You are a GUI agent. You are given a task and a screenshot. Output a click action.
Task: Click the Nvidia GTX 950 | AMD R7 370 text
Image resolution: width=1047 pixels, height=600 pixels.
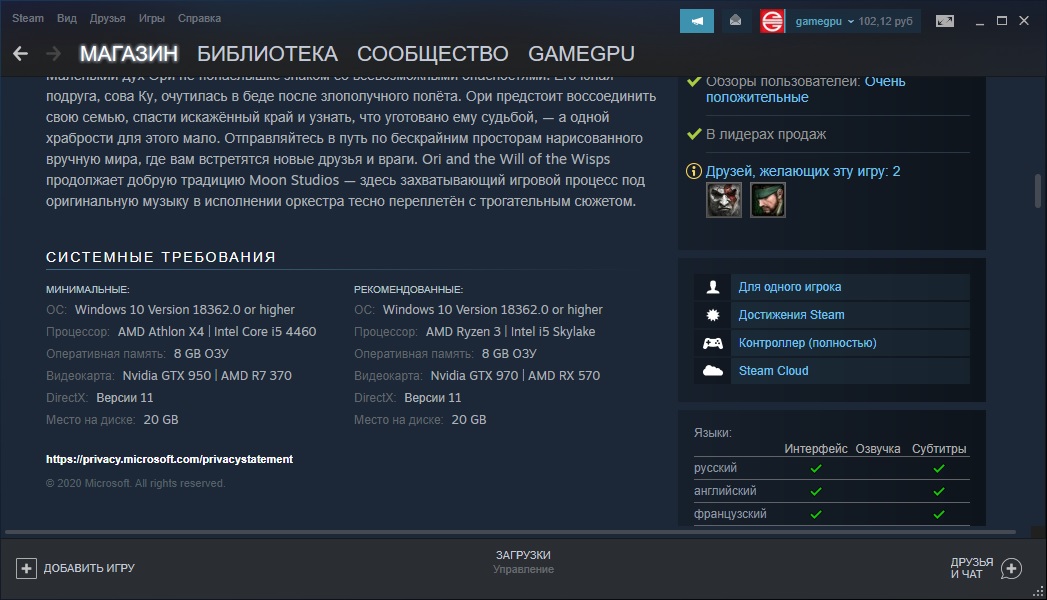click(207, 376)
